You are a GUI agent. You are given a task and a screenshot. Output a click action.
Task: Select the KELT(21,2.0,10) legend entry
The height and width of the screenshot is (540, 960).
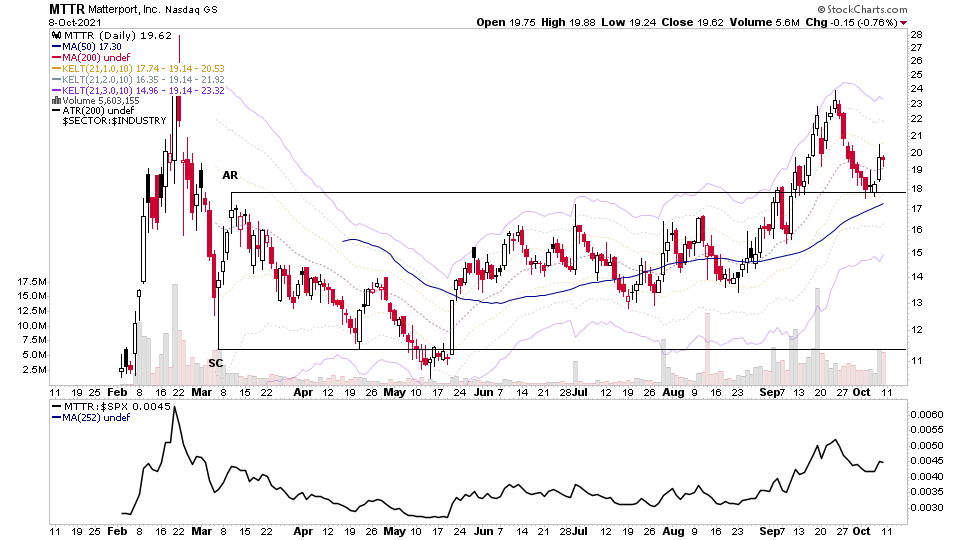(138, 80)
